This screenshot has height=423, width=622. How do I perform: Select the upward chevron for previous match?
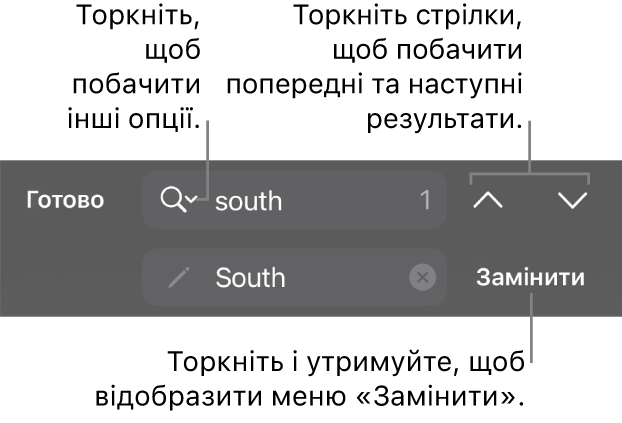point(488,200)
